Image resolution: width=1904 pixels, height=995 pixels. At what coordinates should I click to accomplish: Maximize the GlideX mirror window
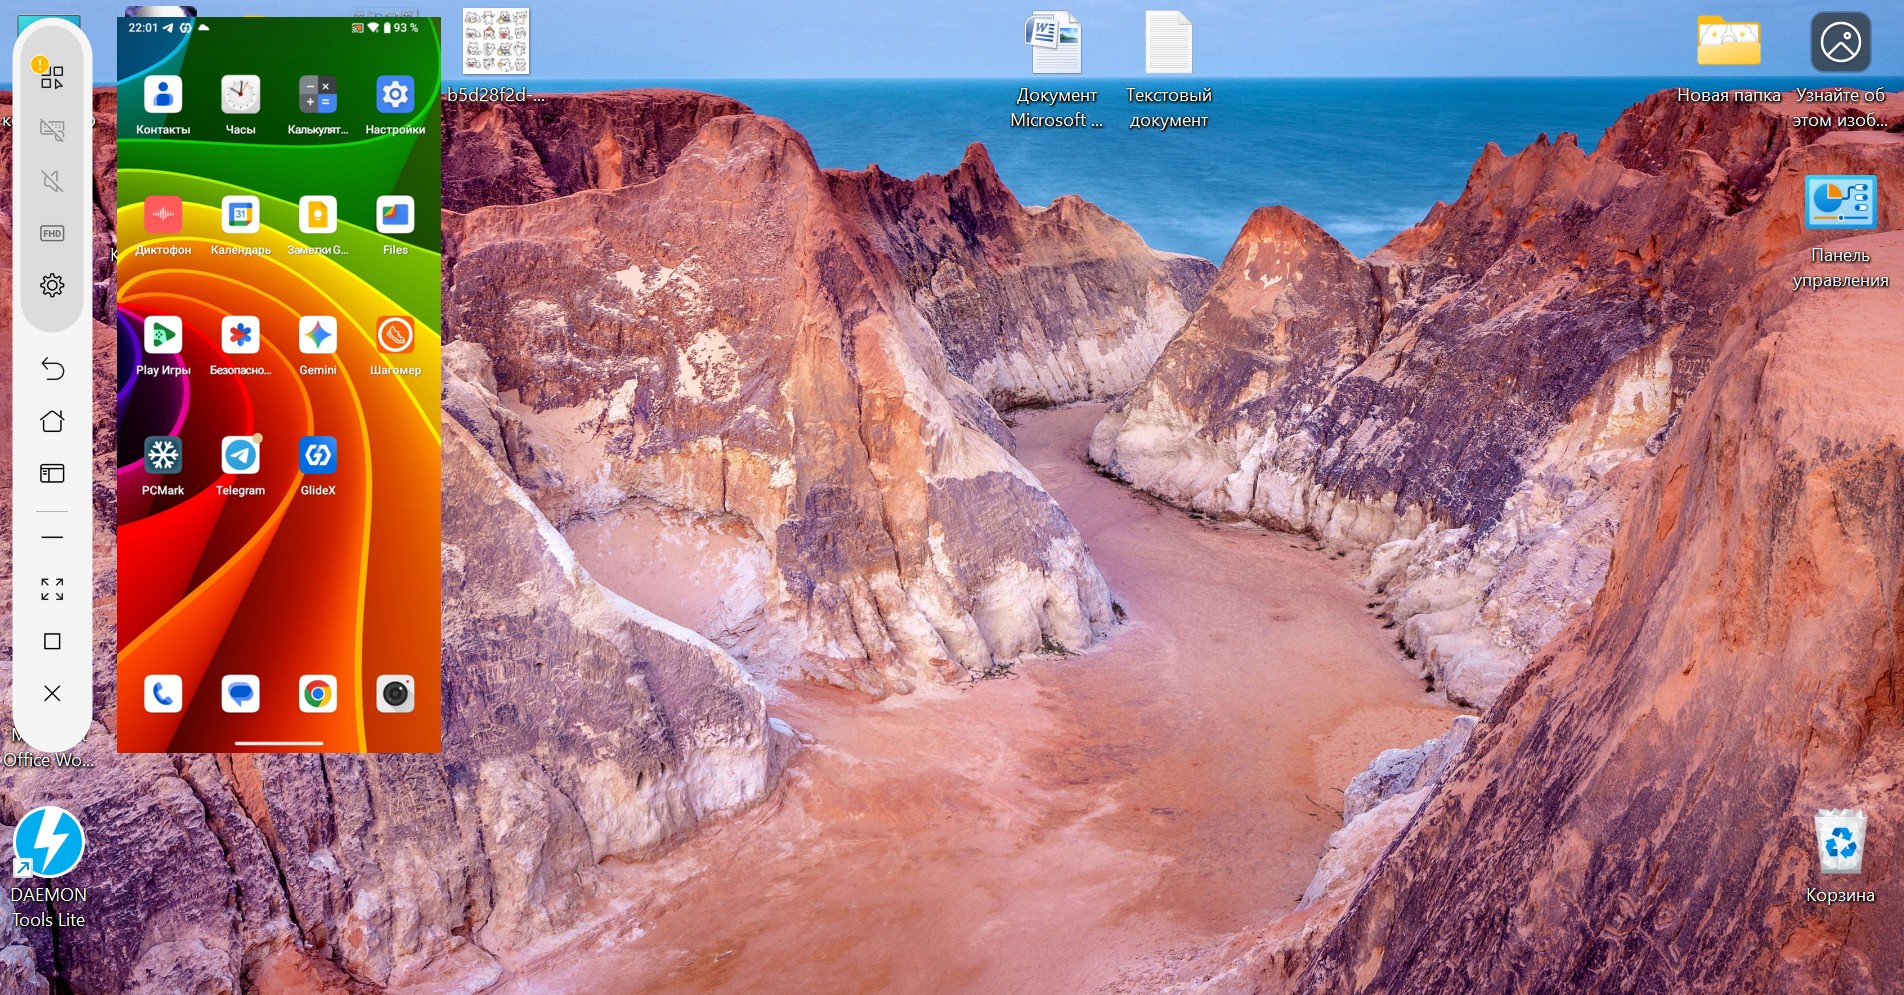[52, 641]
